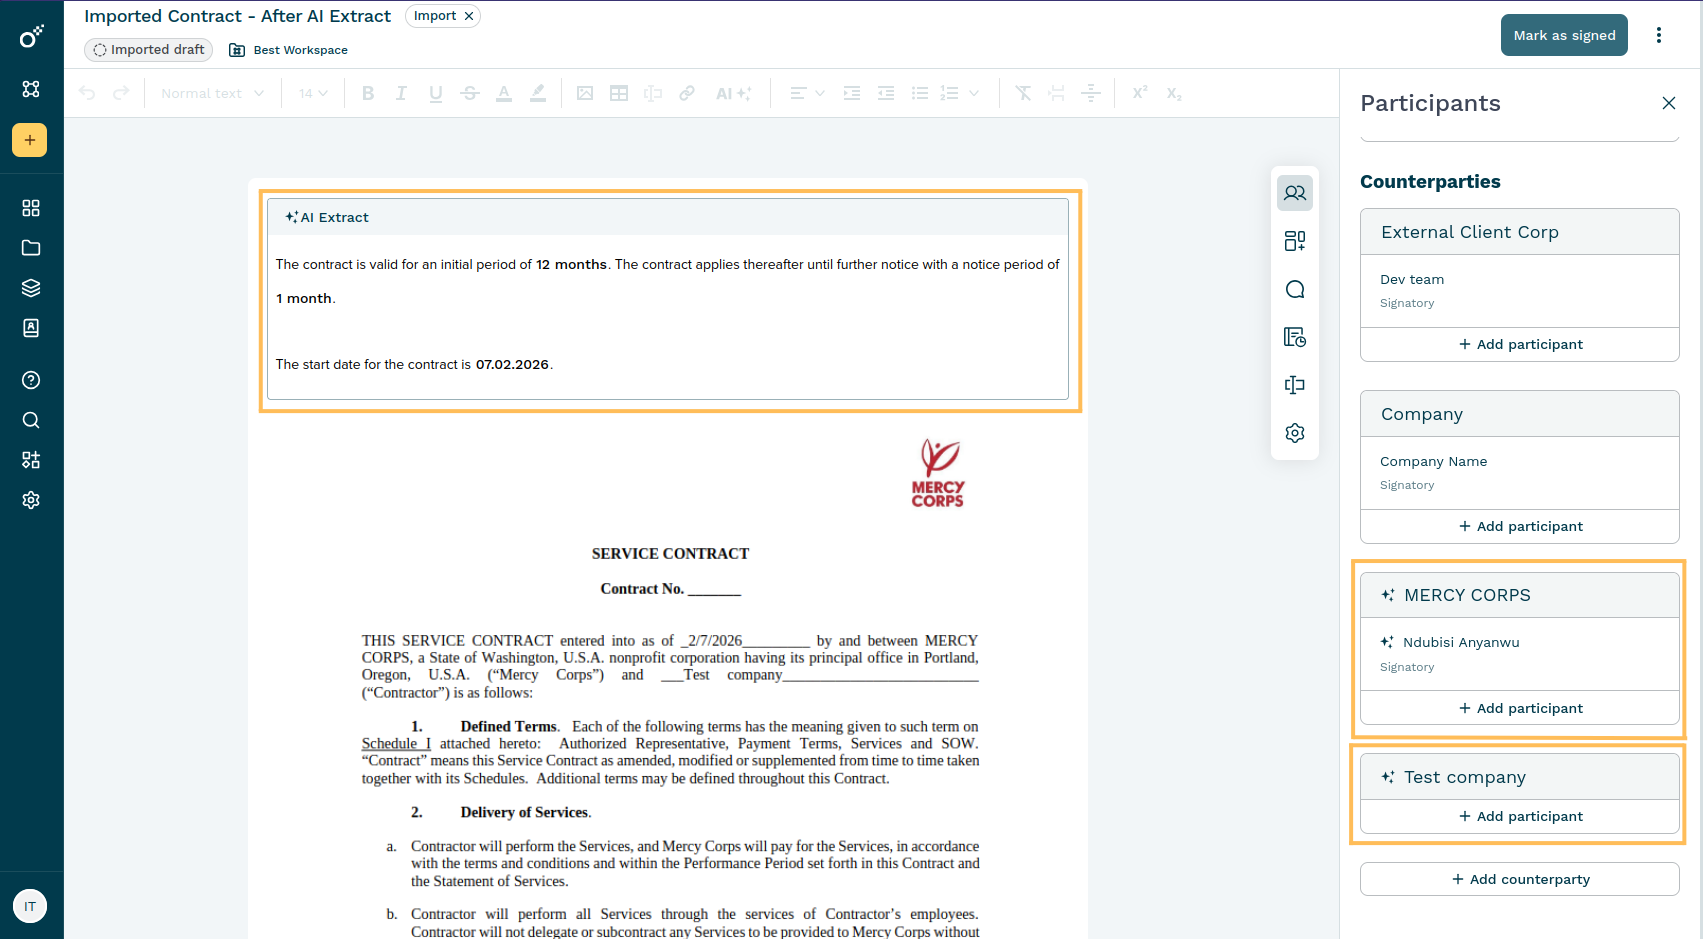Viewport: 1703px width, 939px height.
Task: Insert a table from the toolbar
Action: click(619, 93)
